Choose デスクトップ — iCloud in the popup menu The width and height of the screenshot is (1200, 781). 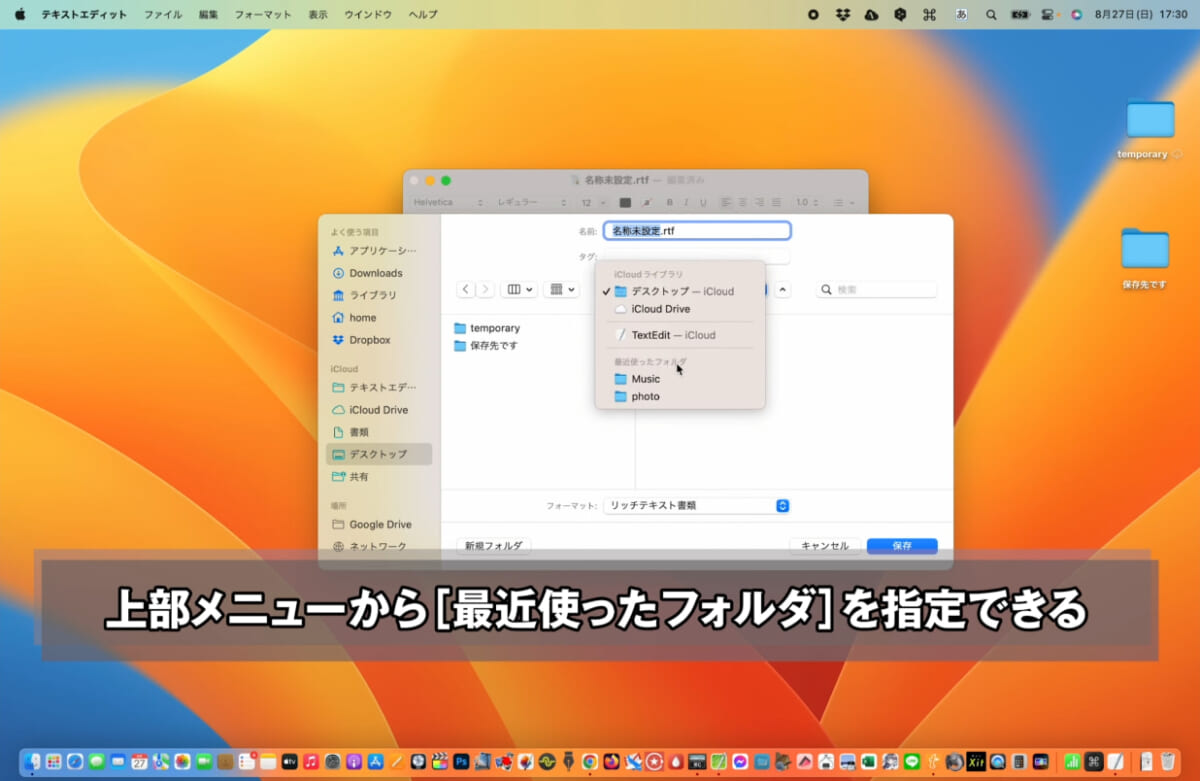click(680, 291)
